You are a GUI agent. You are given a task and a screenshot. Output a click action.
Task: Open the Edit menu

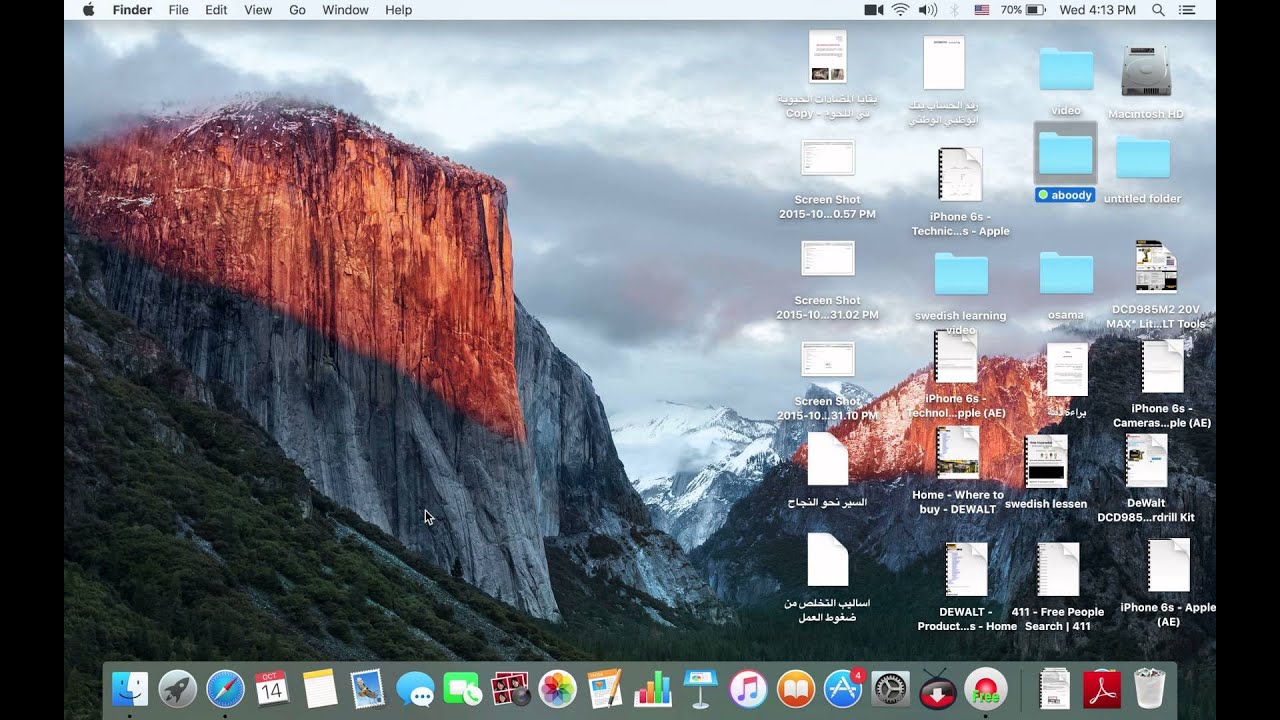tap(216, 10)
